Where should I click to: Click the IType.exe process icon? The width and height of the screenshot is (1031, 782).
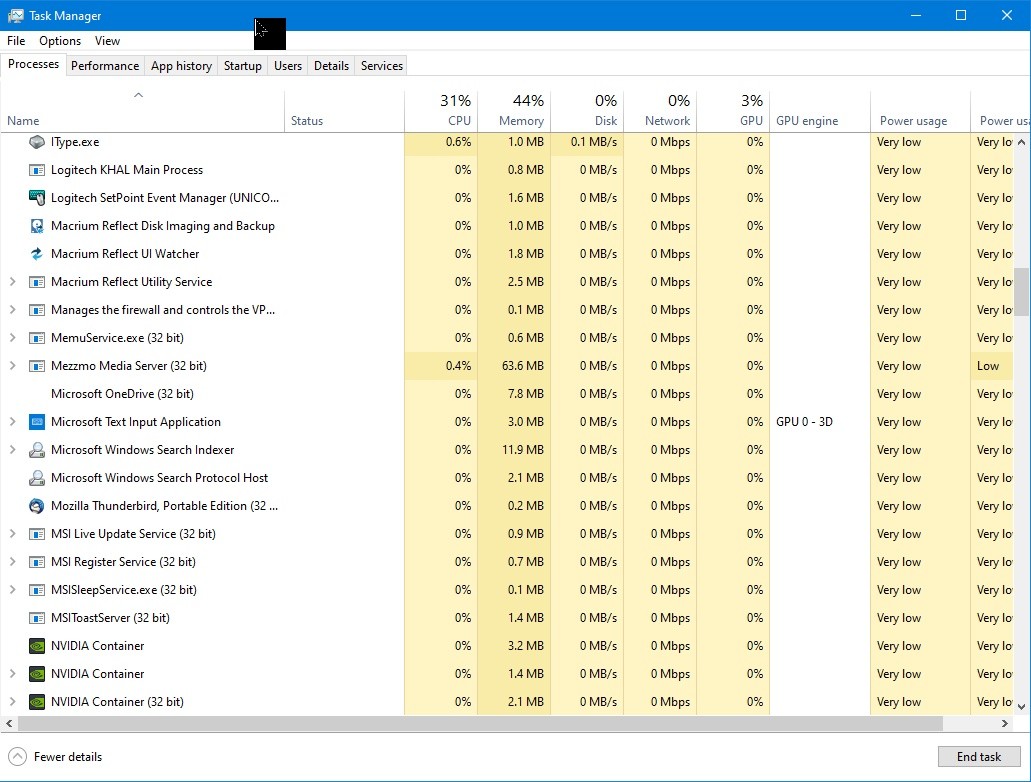(37, 142)
